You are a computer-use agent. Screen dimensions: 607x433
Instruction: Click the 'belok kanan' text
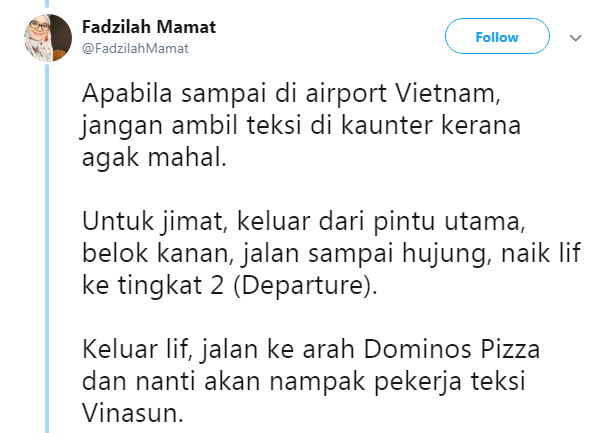tap(154, 253)
